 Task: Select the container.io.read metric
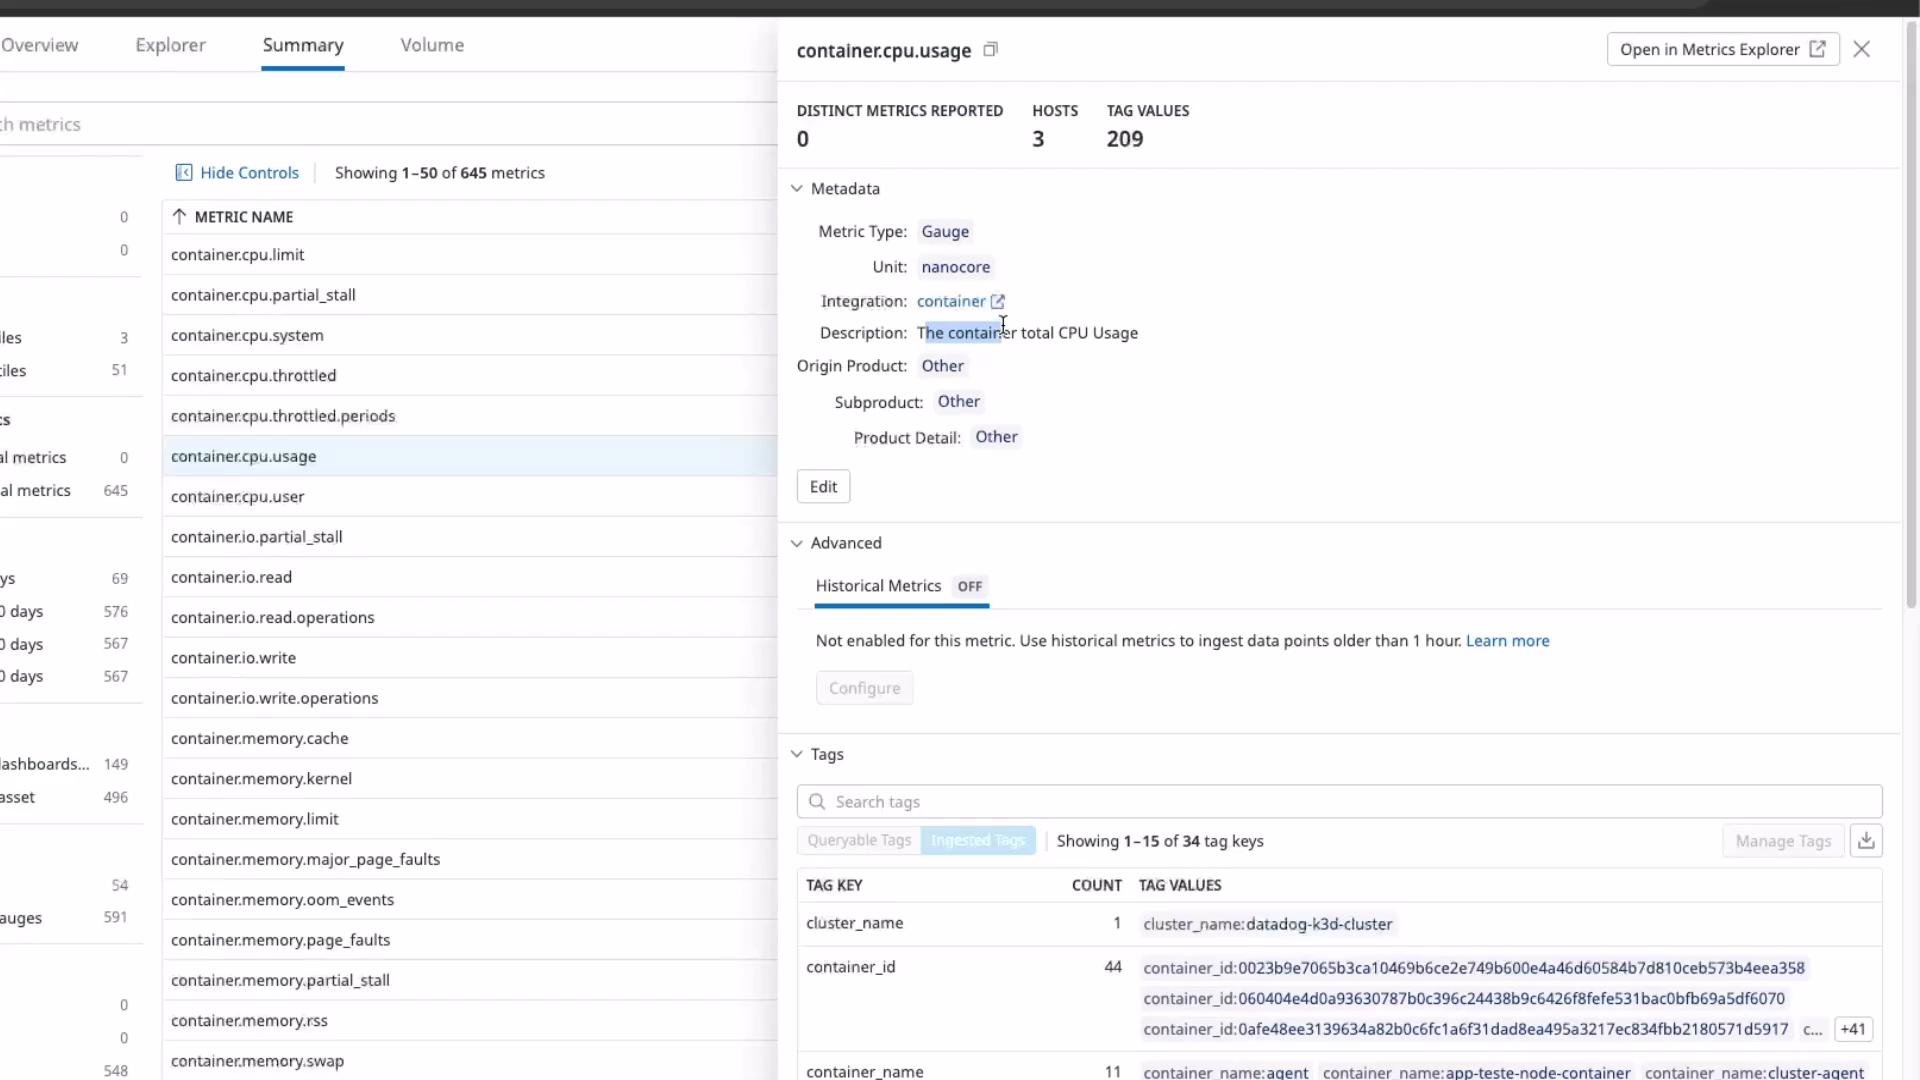469,577
